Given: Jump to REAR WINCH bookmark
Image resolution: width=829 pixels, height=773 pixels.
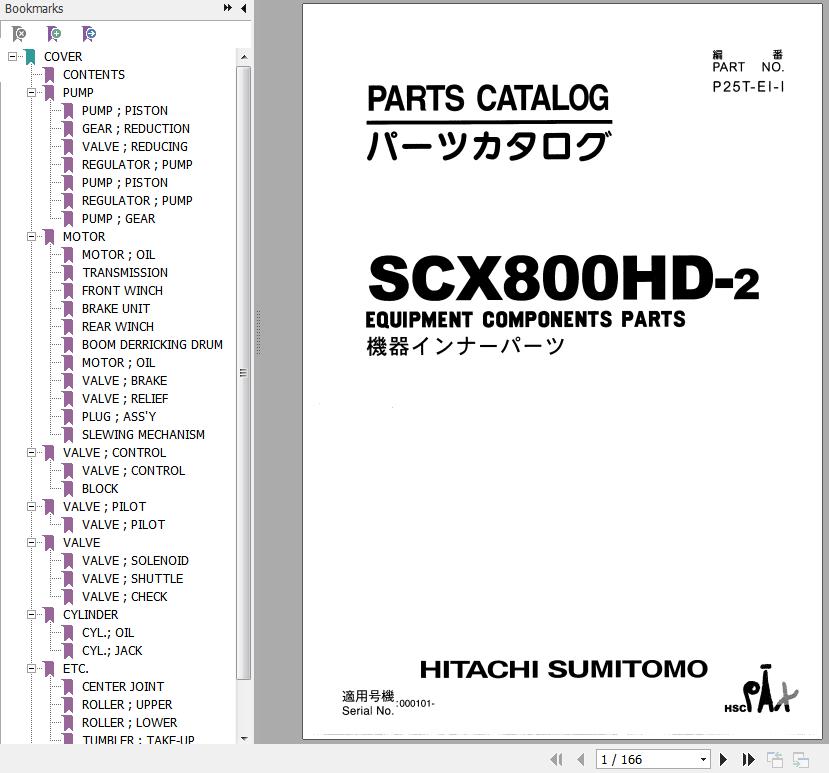Looking at the screenshot, I should pyautogui.click(x=117, y=326).
